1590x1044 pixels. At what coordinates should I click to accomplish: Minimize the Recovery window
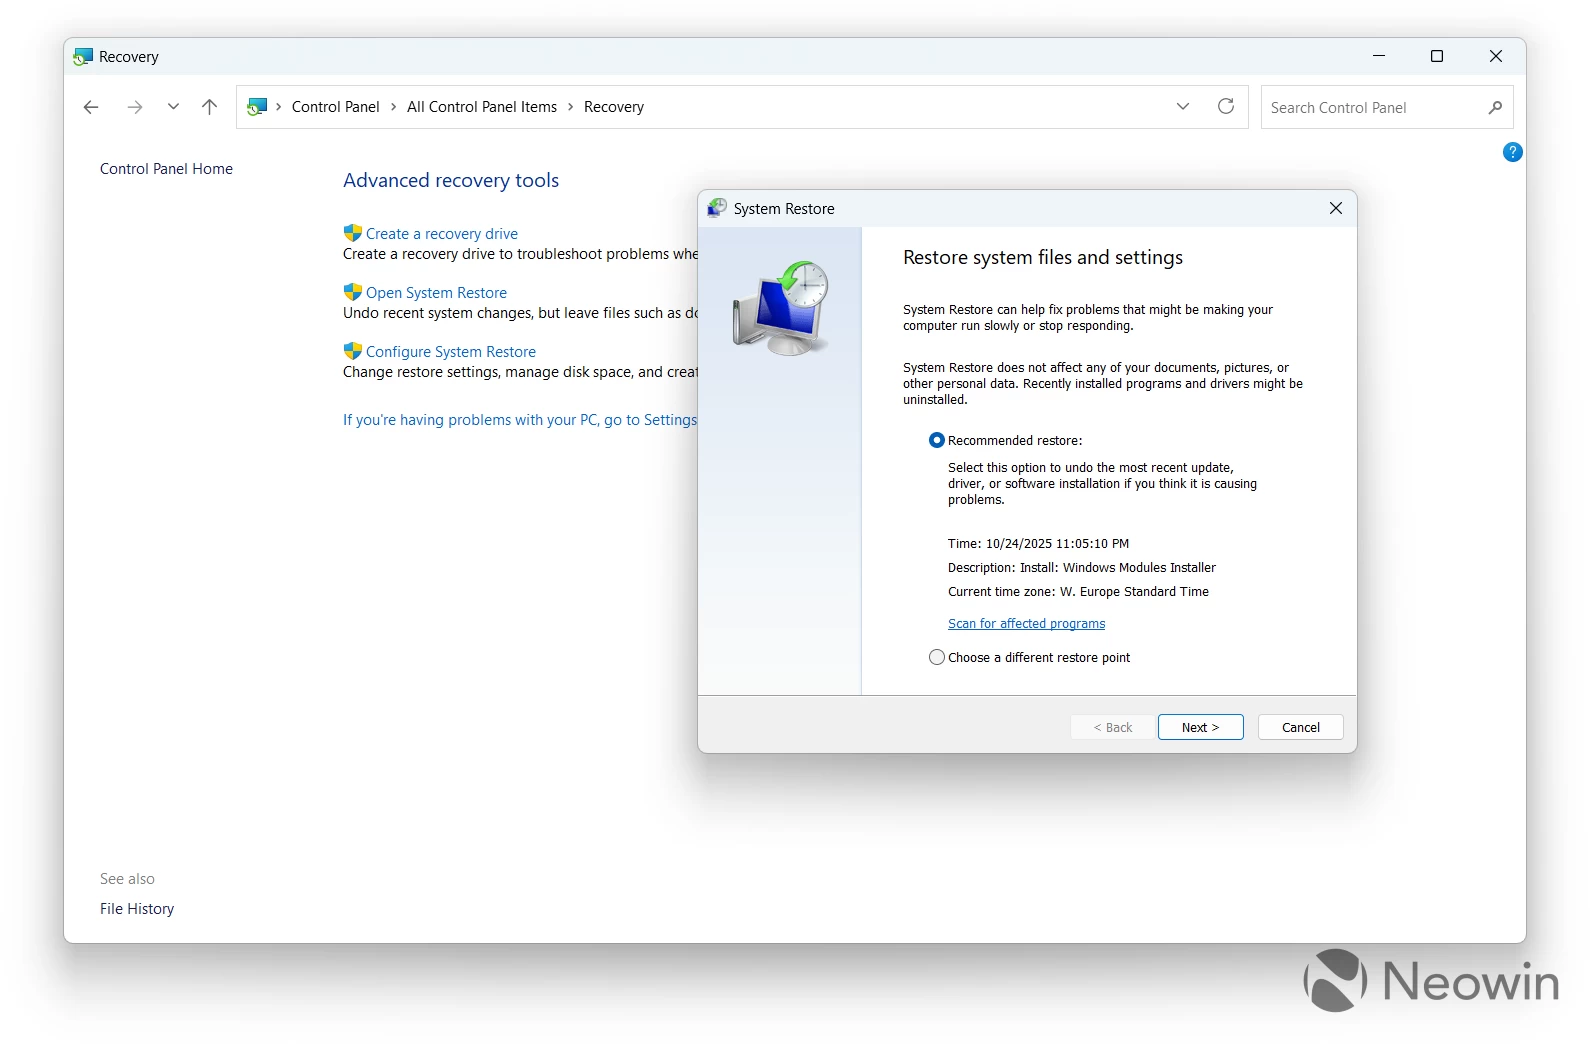tap(1379, 56)
